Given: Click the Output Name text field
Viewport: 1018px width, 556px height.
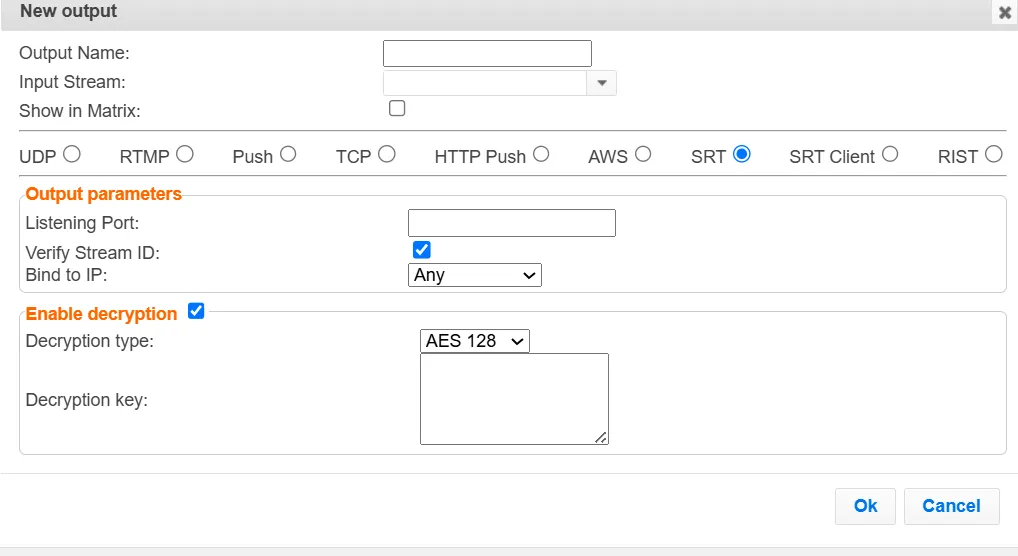Looking at the screenshot, I should [487, 53].
